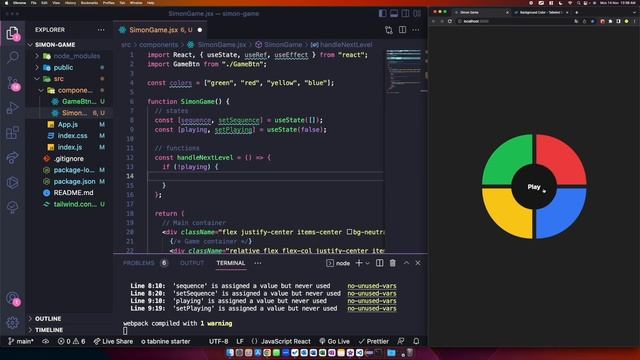Open customize layout icon
Image resolution: width=640 pixels, height=360 pixels.
[x=417, y=13]
